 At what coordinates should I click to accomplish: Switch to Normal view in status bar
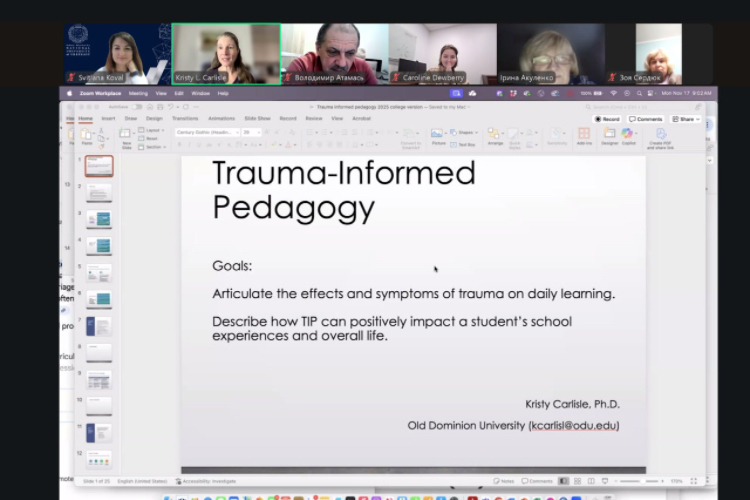(x=564, y=481)
